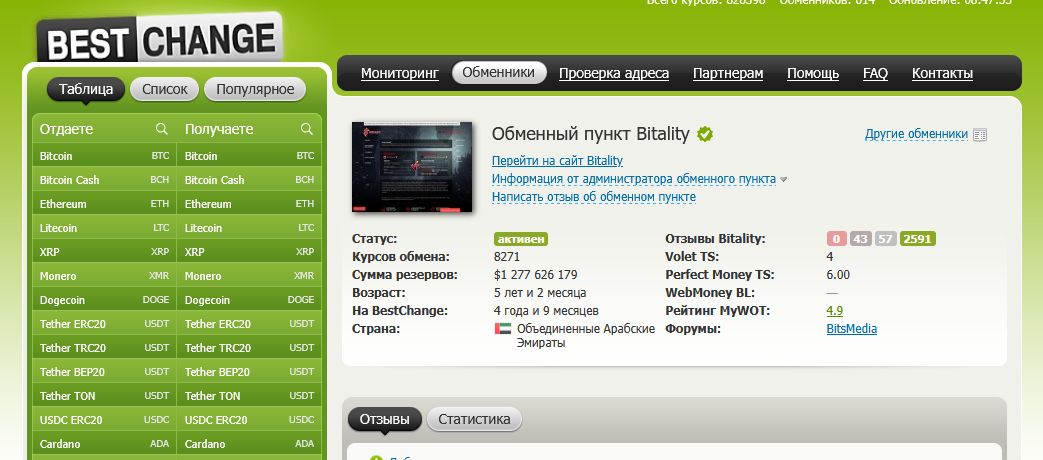Viewport: 1043px width, 460px height.
Task: Switch to the Таблица tab
Action: [x=86, y=89]
